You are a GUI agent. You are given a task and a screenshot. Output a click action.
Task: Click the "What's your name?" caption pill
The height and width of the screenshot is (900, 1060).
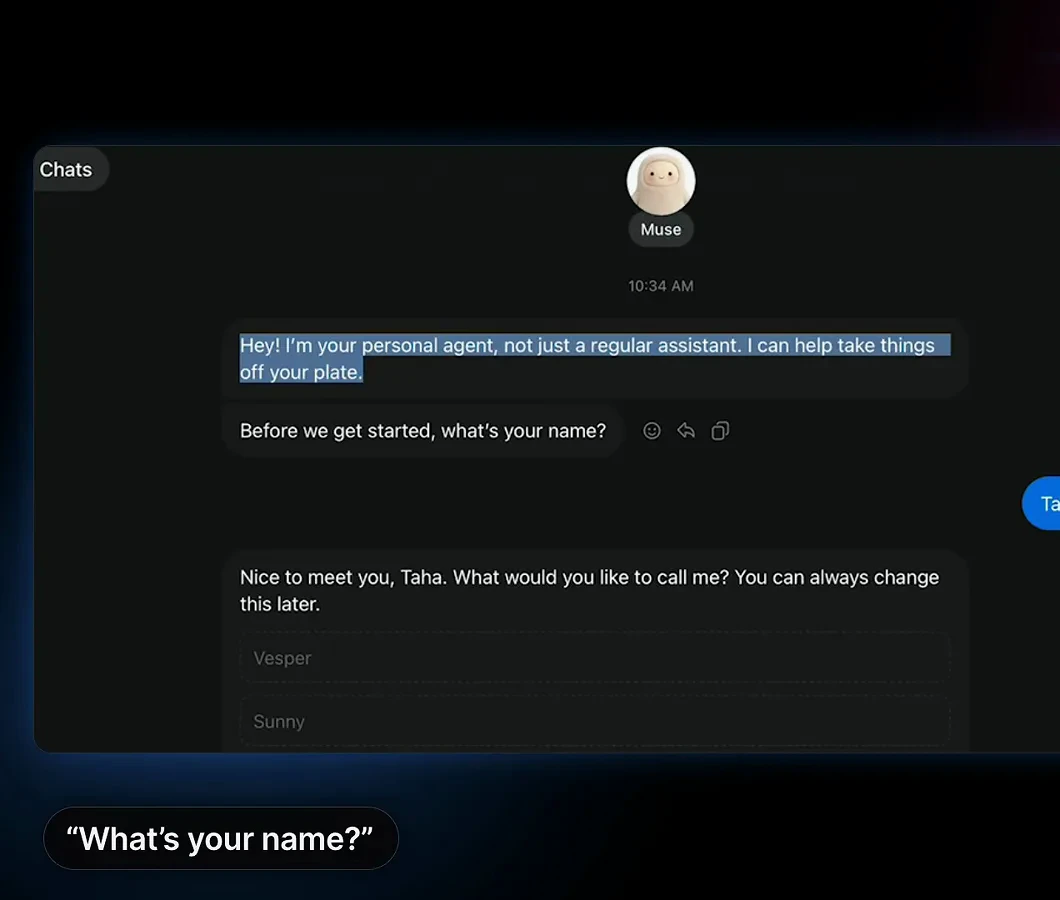220,838
